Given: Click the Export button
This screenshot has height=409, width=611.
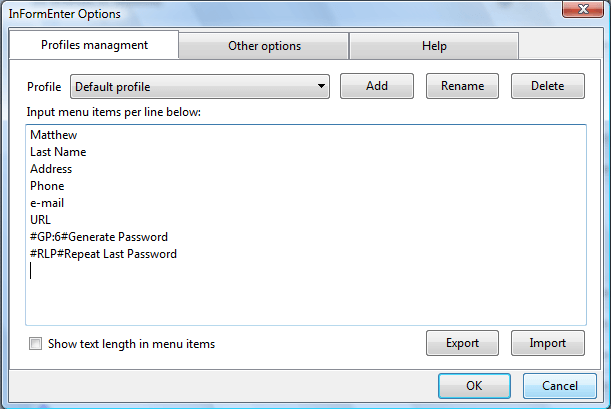Looking at the screenshot, I should [462, 343].
